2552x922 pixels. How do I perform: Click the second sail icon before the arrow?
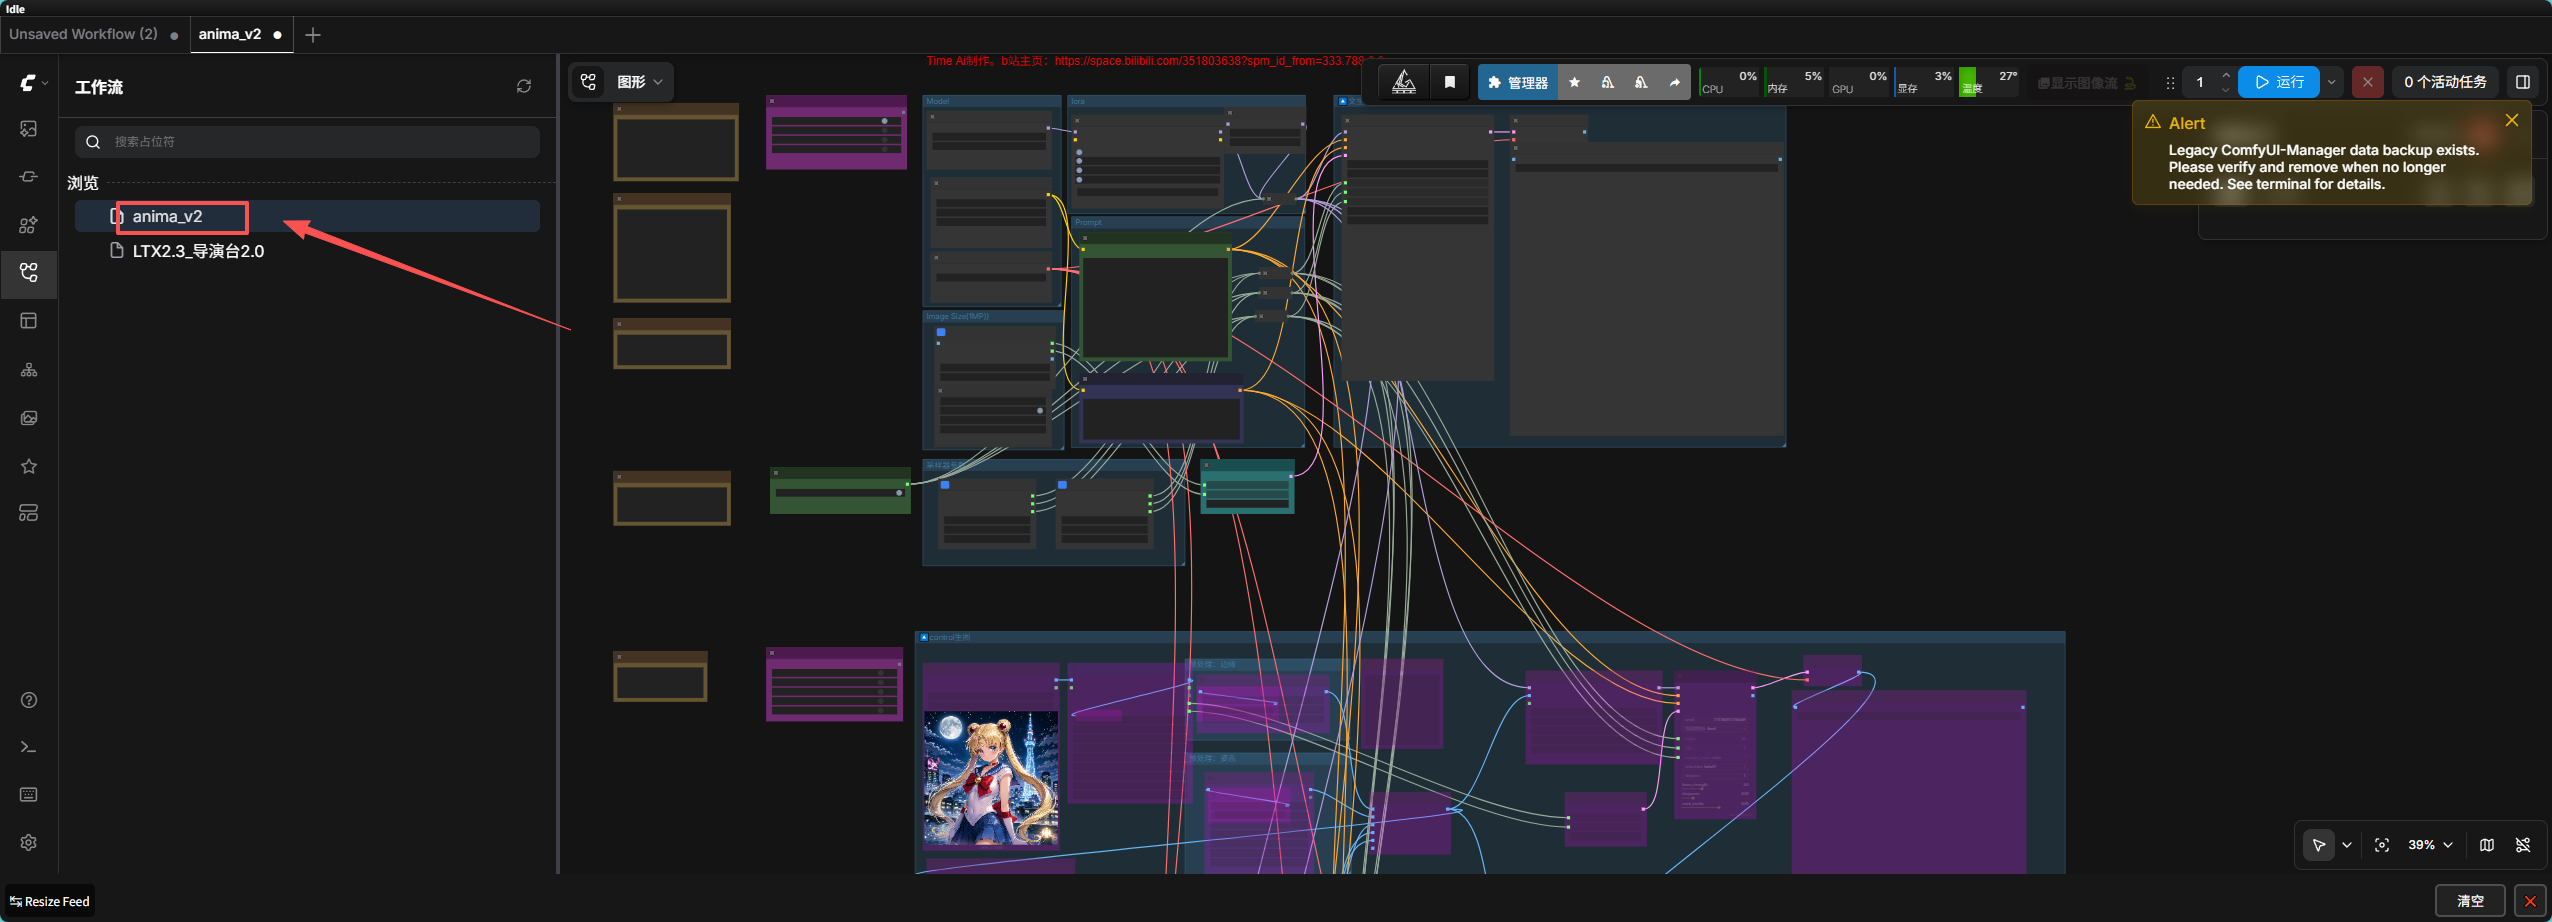[1641, 82]
